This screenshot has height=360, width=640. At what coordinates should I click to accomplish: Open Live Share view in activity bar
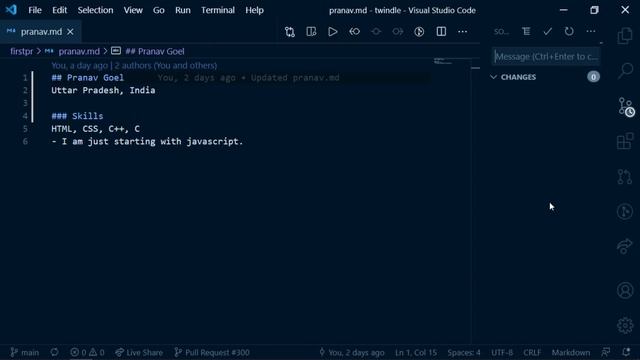(625, 247)
